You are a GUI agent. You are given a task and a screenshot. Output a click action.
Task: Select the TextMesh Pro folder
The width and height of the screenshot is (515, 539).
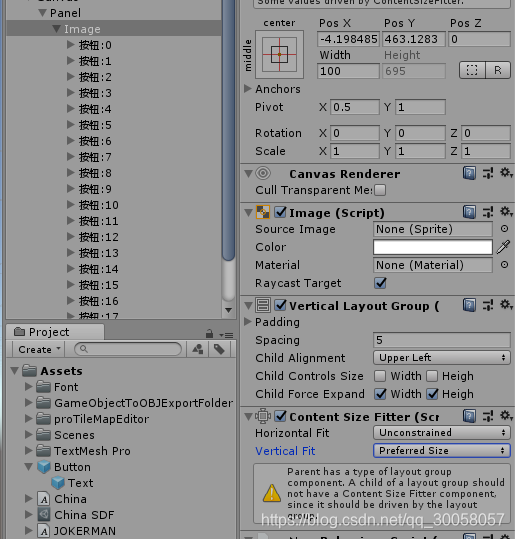tap(84, 451)
